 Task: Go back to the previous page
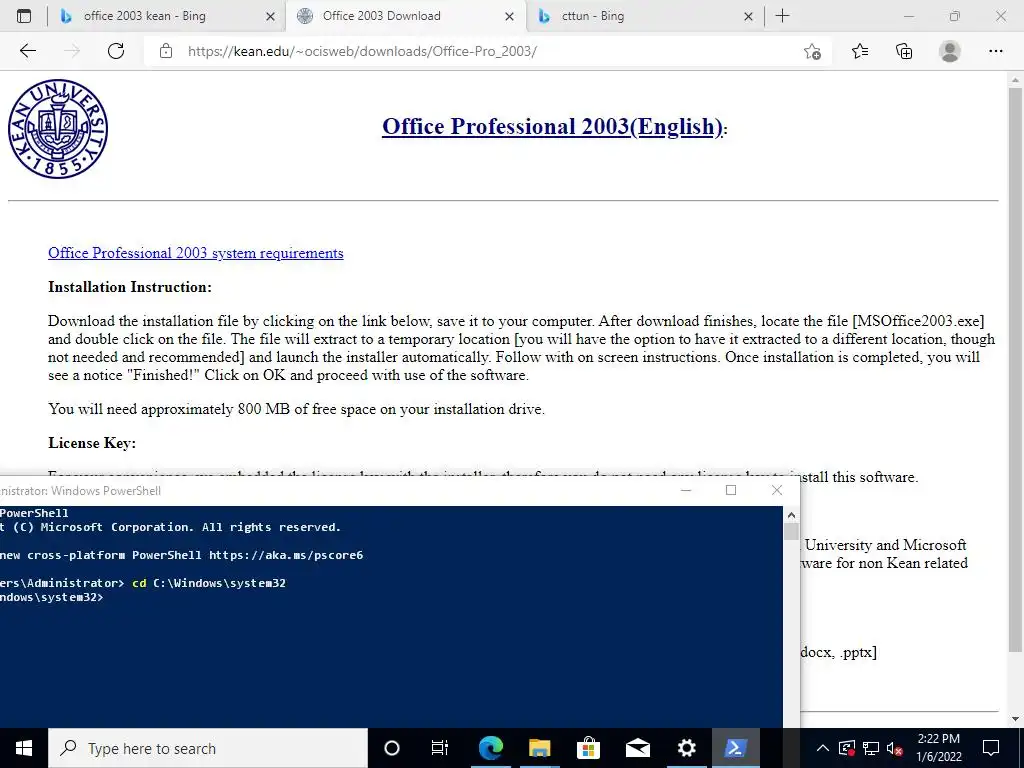tap(28, 51)
